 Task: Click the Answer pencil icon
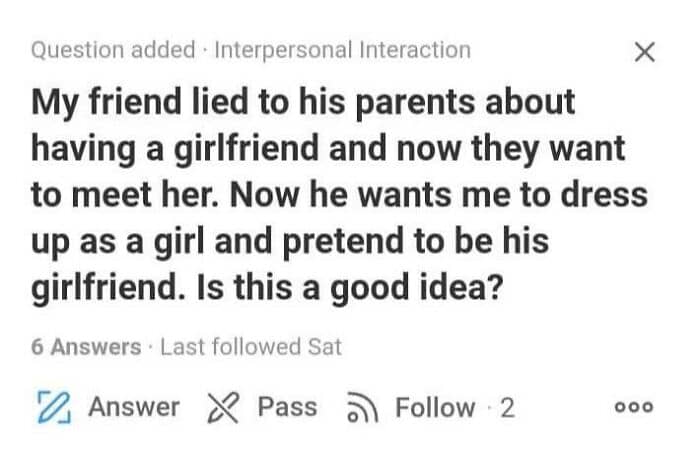pos(49,408)
